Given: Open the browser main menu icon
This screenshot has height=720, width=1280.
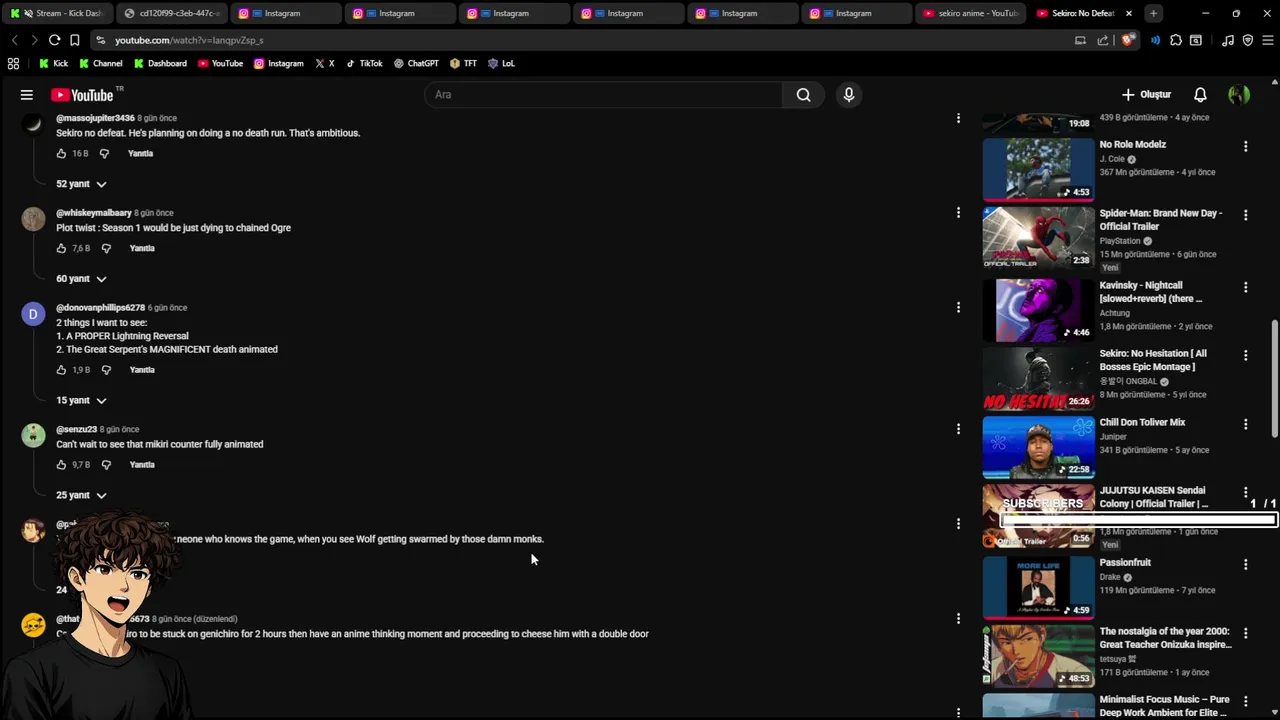Looking at the screenshot, I should click(x=1268, y=40).
